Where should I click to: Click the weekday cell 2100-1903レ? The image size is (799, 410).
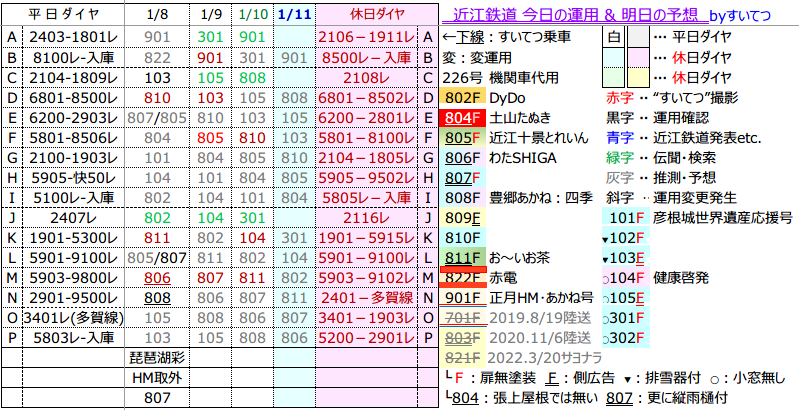pyautogui.click(x=74, y=158)
